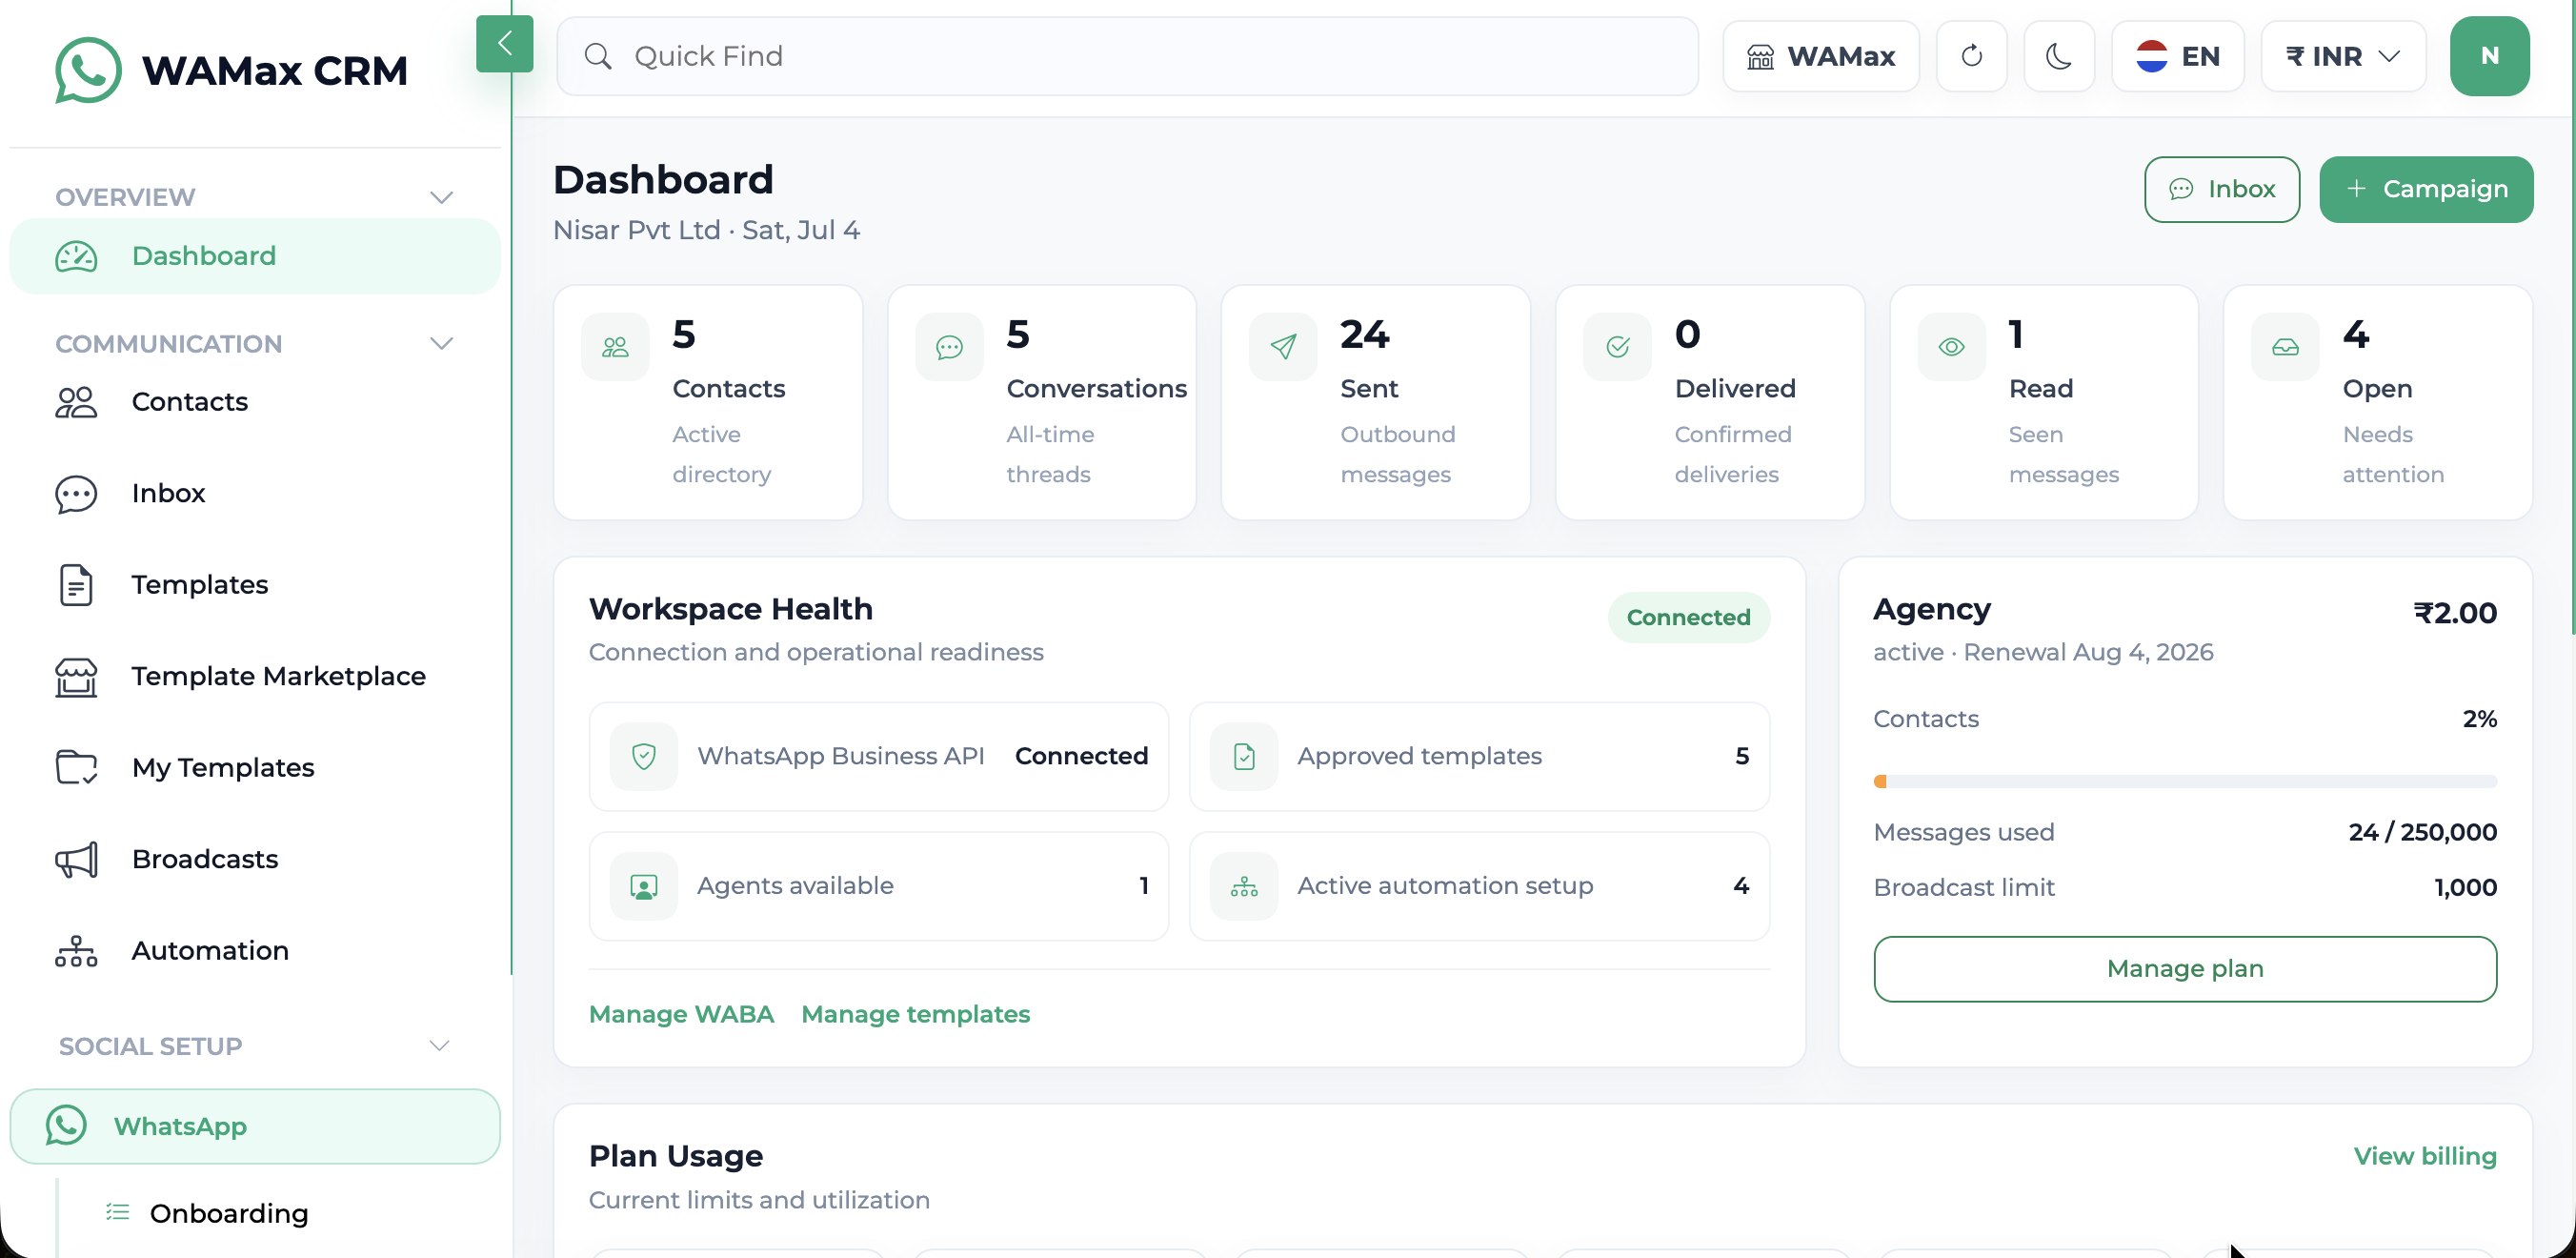Open Template Marketplace in the sidebar

[x=255, y=676]
